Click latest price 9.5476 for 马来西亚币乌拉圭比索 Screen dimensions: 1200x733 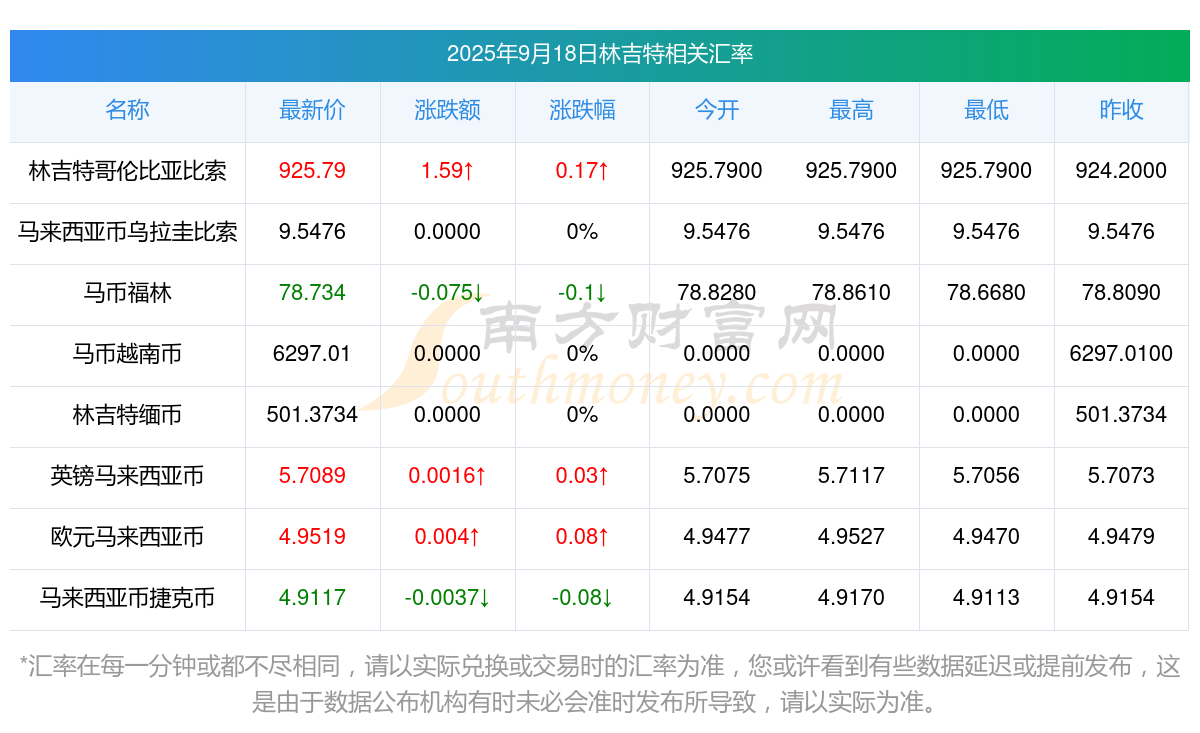[x=312, y=232]
